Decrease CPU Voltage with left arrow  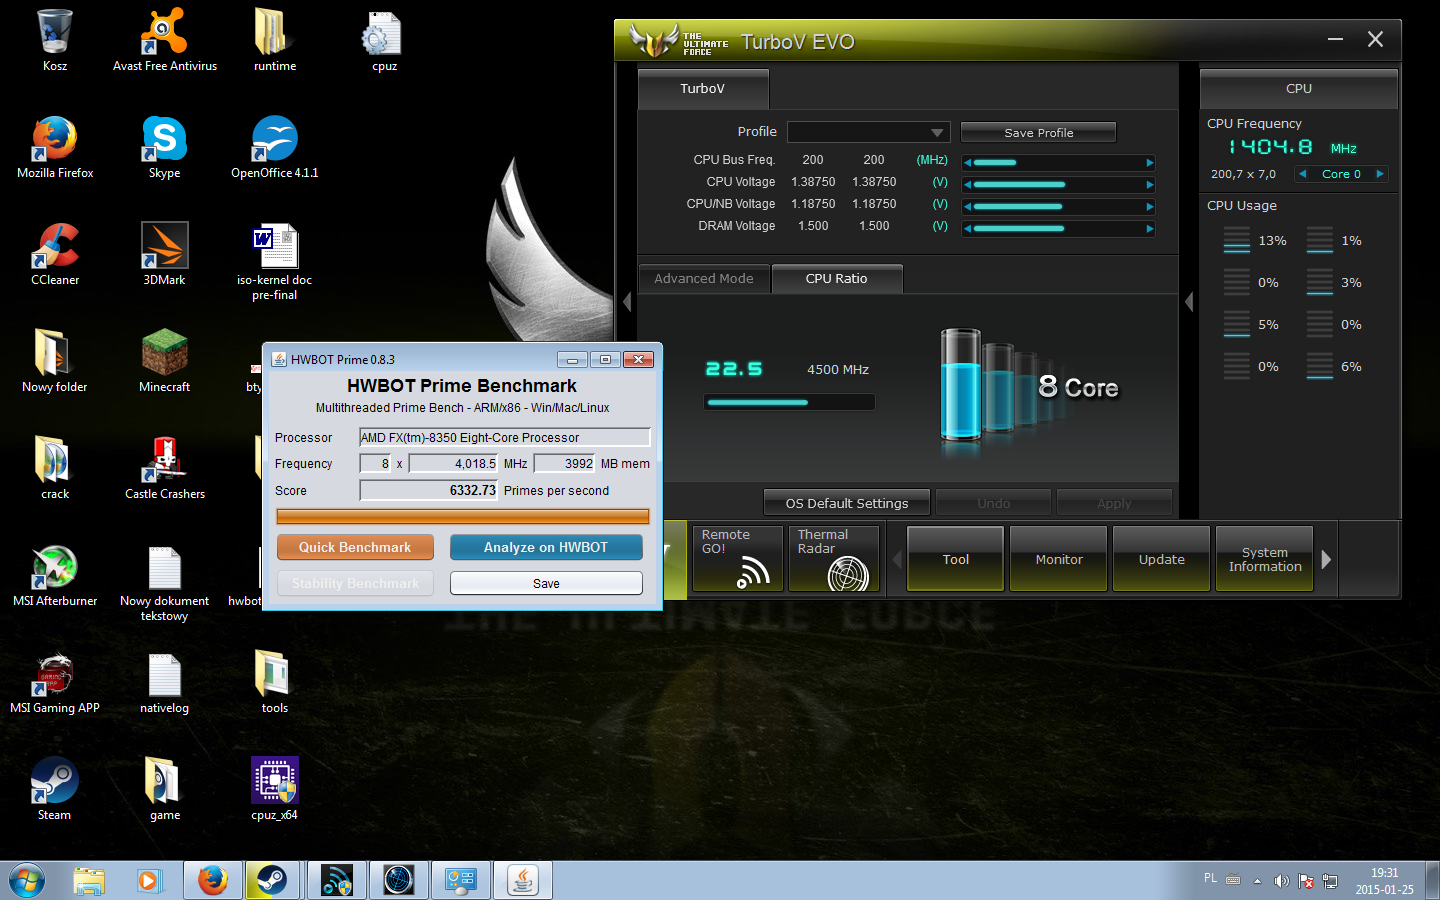[x=968, y=184]
